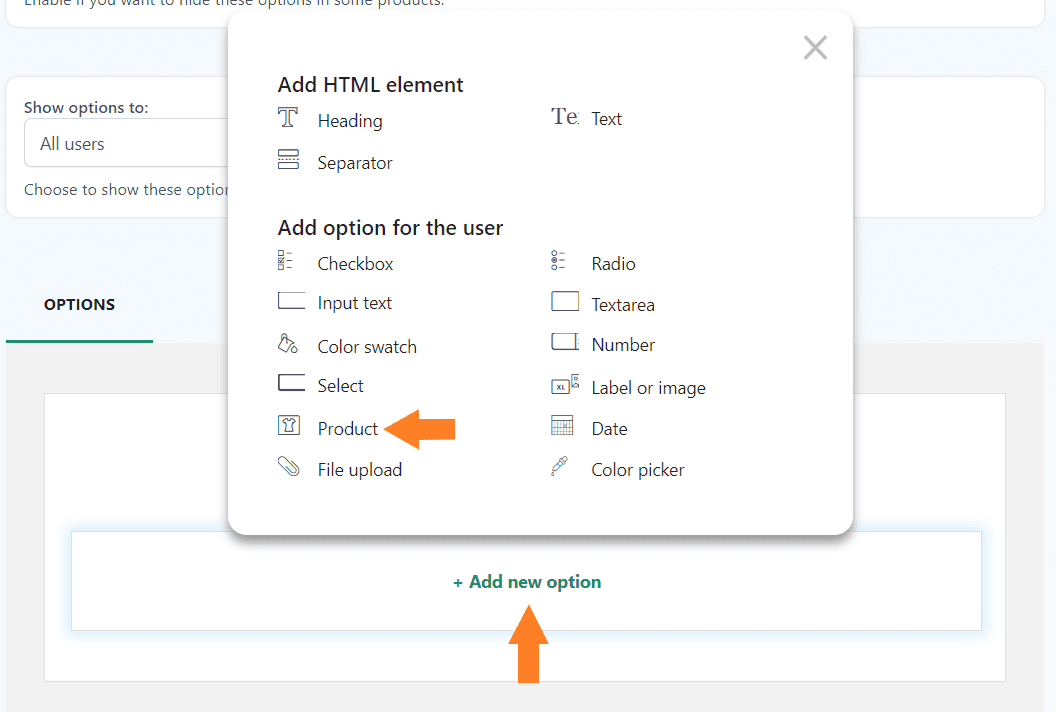Click the Heading element icon
The image size is (1056, 712).
[288, 118]
